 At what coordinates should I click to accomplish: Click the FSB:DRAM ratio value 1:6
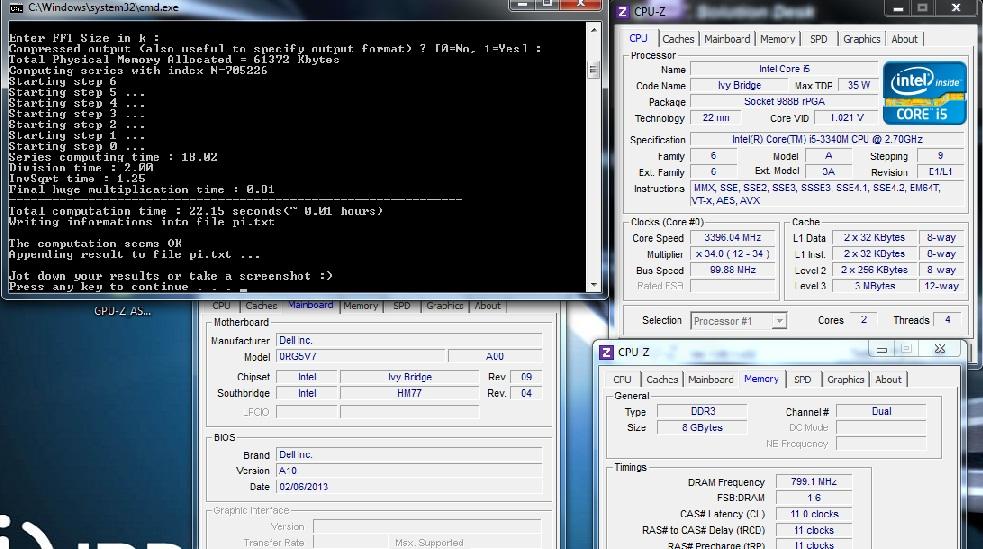pos(814,498)
